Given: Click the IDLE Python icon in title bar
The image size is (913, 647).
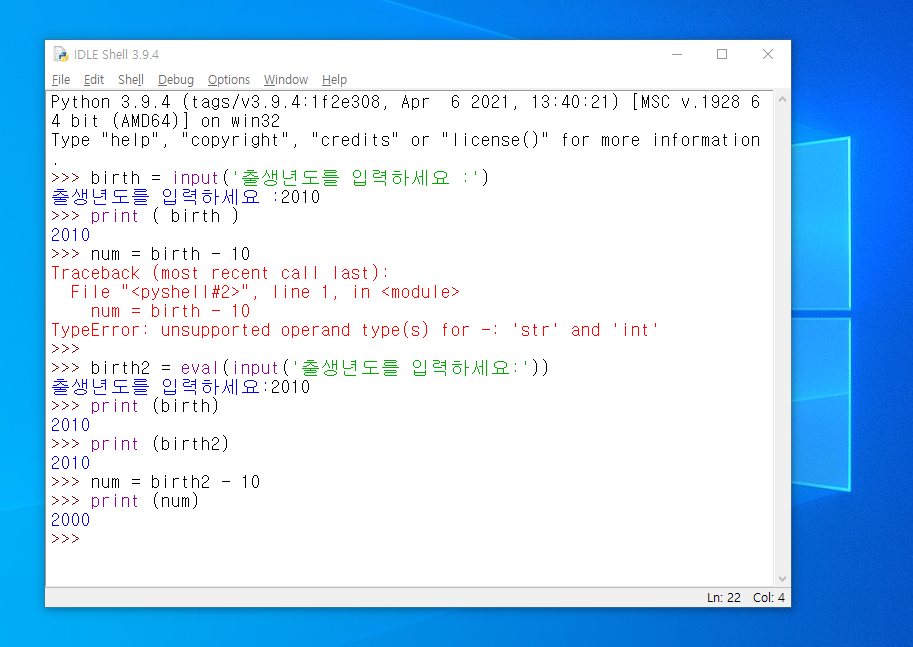Looking at the screenshot, I should 61,54.
